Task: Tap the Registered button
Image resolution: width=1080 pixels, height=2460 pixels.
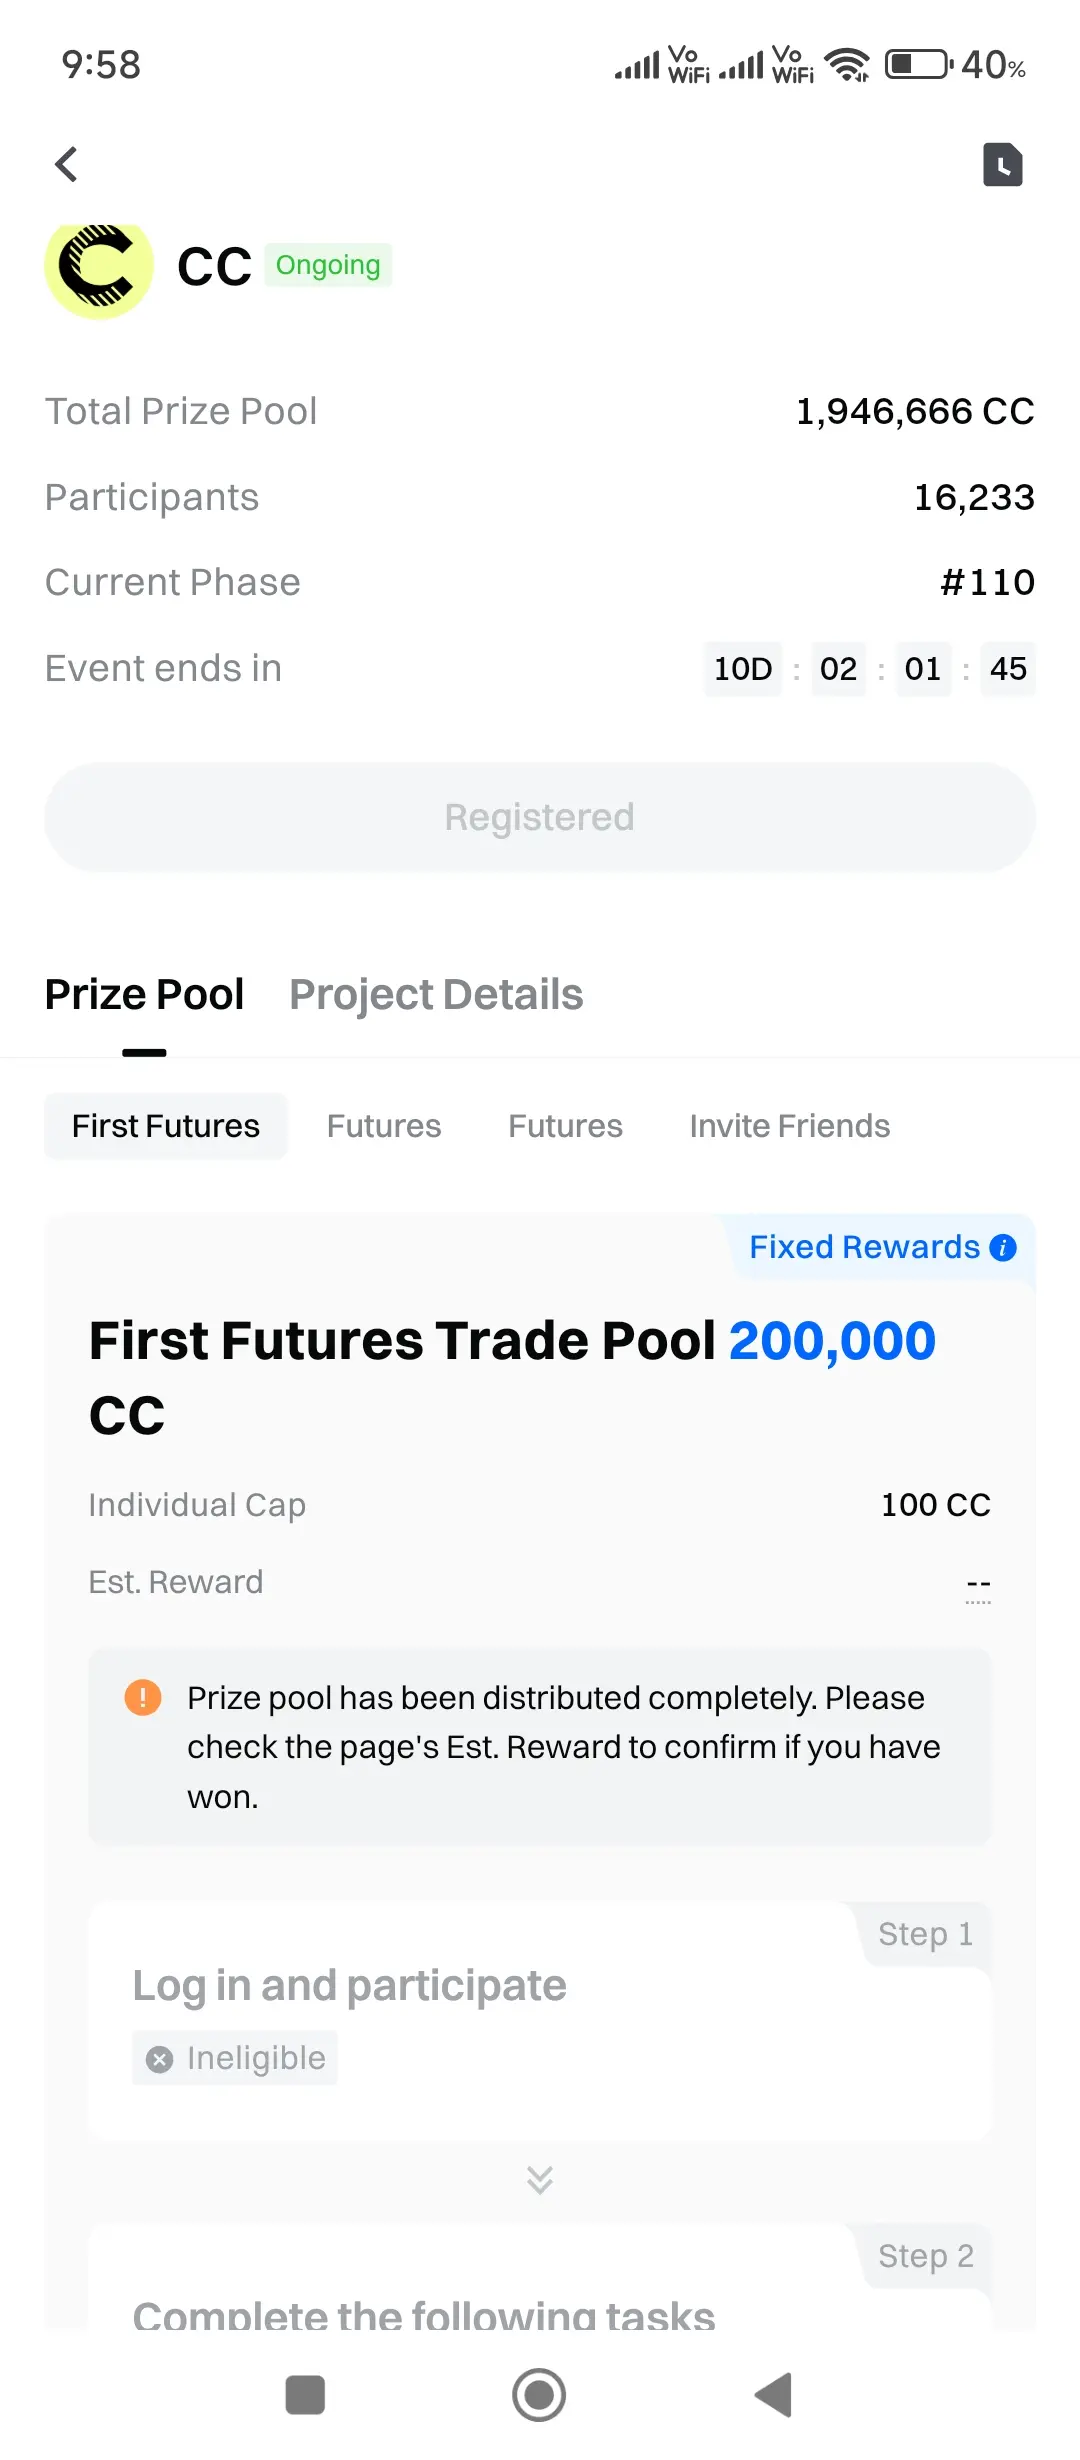Action: [x=540, y=817]
